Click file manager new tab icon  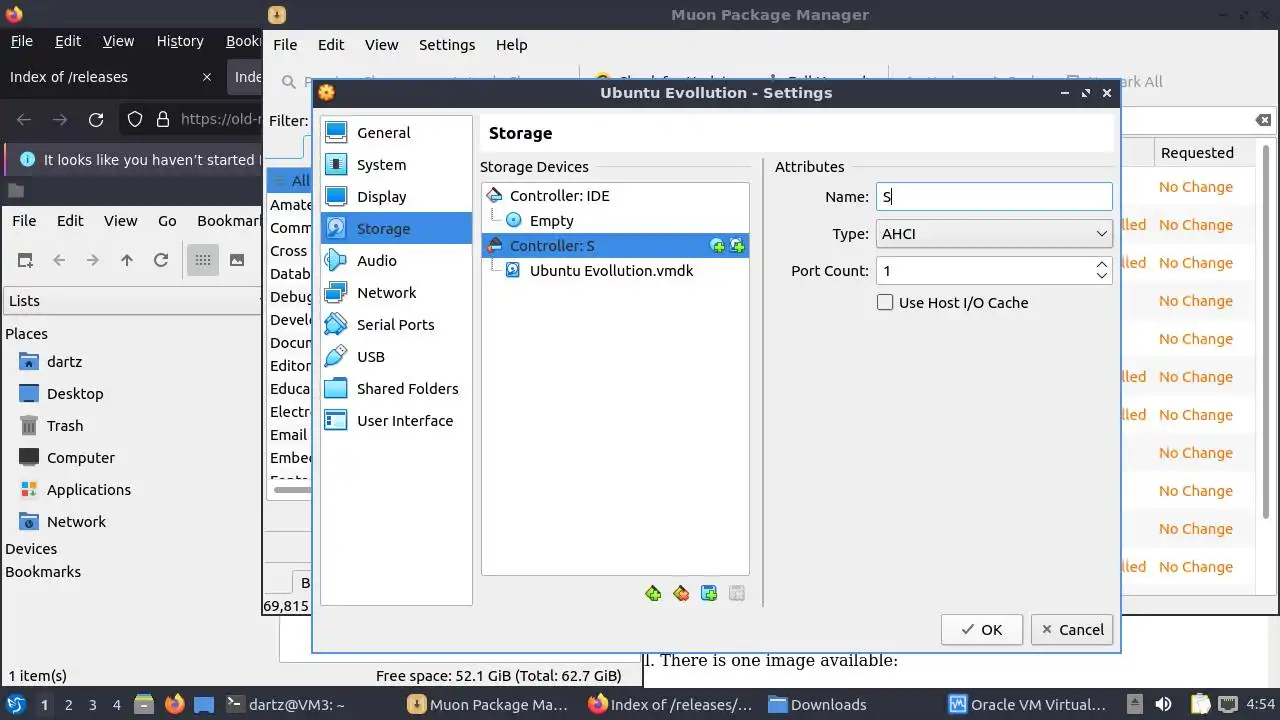click(25, 260)
